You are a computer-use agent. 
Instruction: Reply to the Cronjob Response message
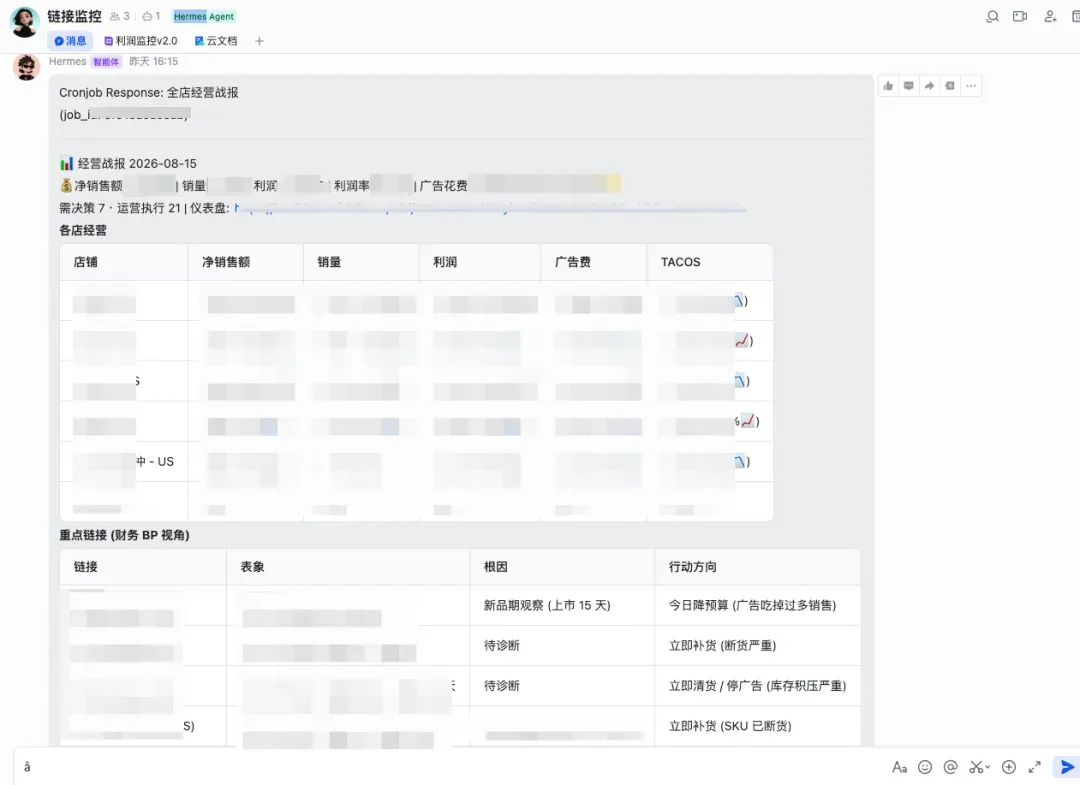pyautogui.click(x=909, y=86)
